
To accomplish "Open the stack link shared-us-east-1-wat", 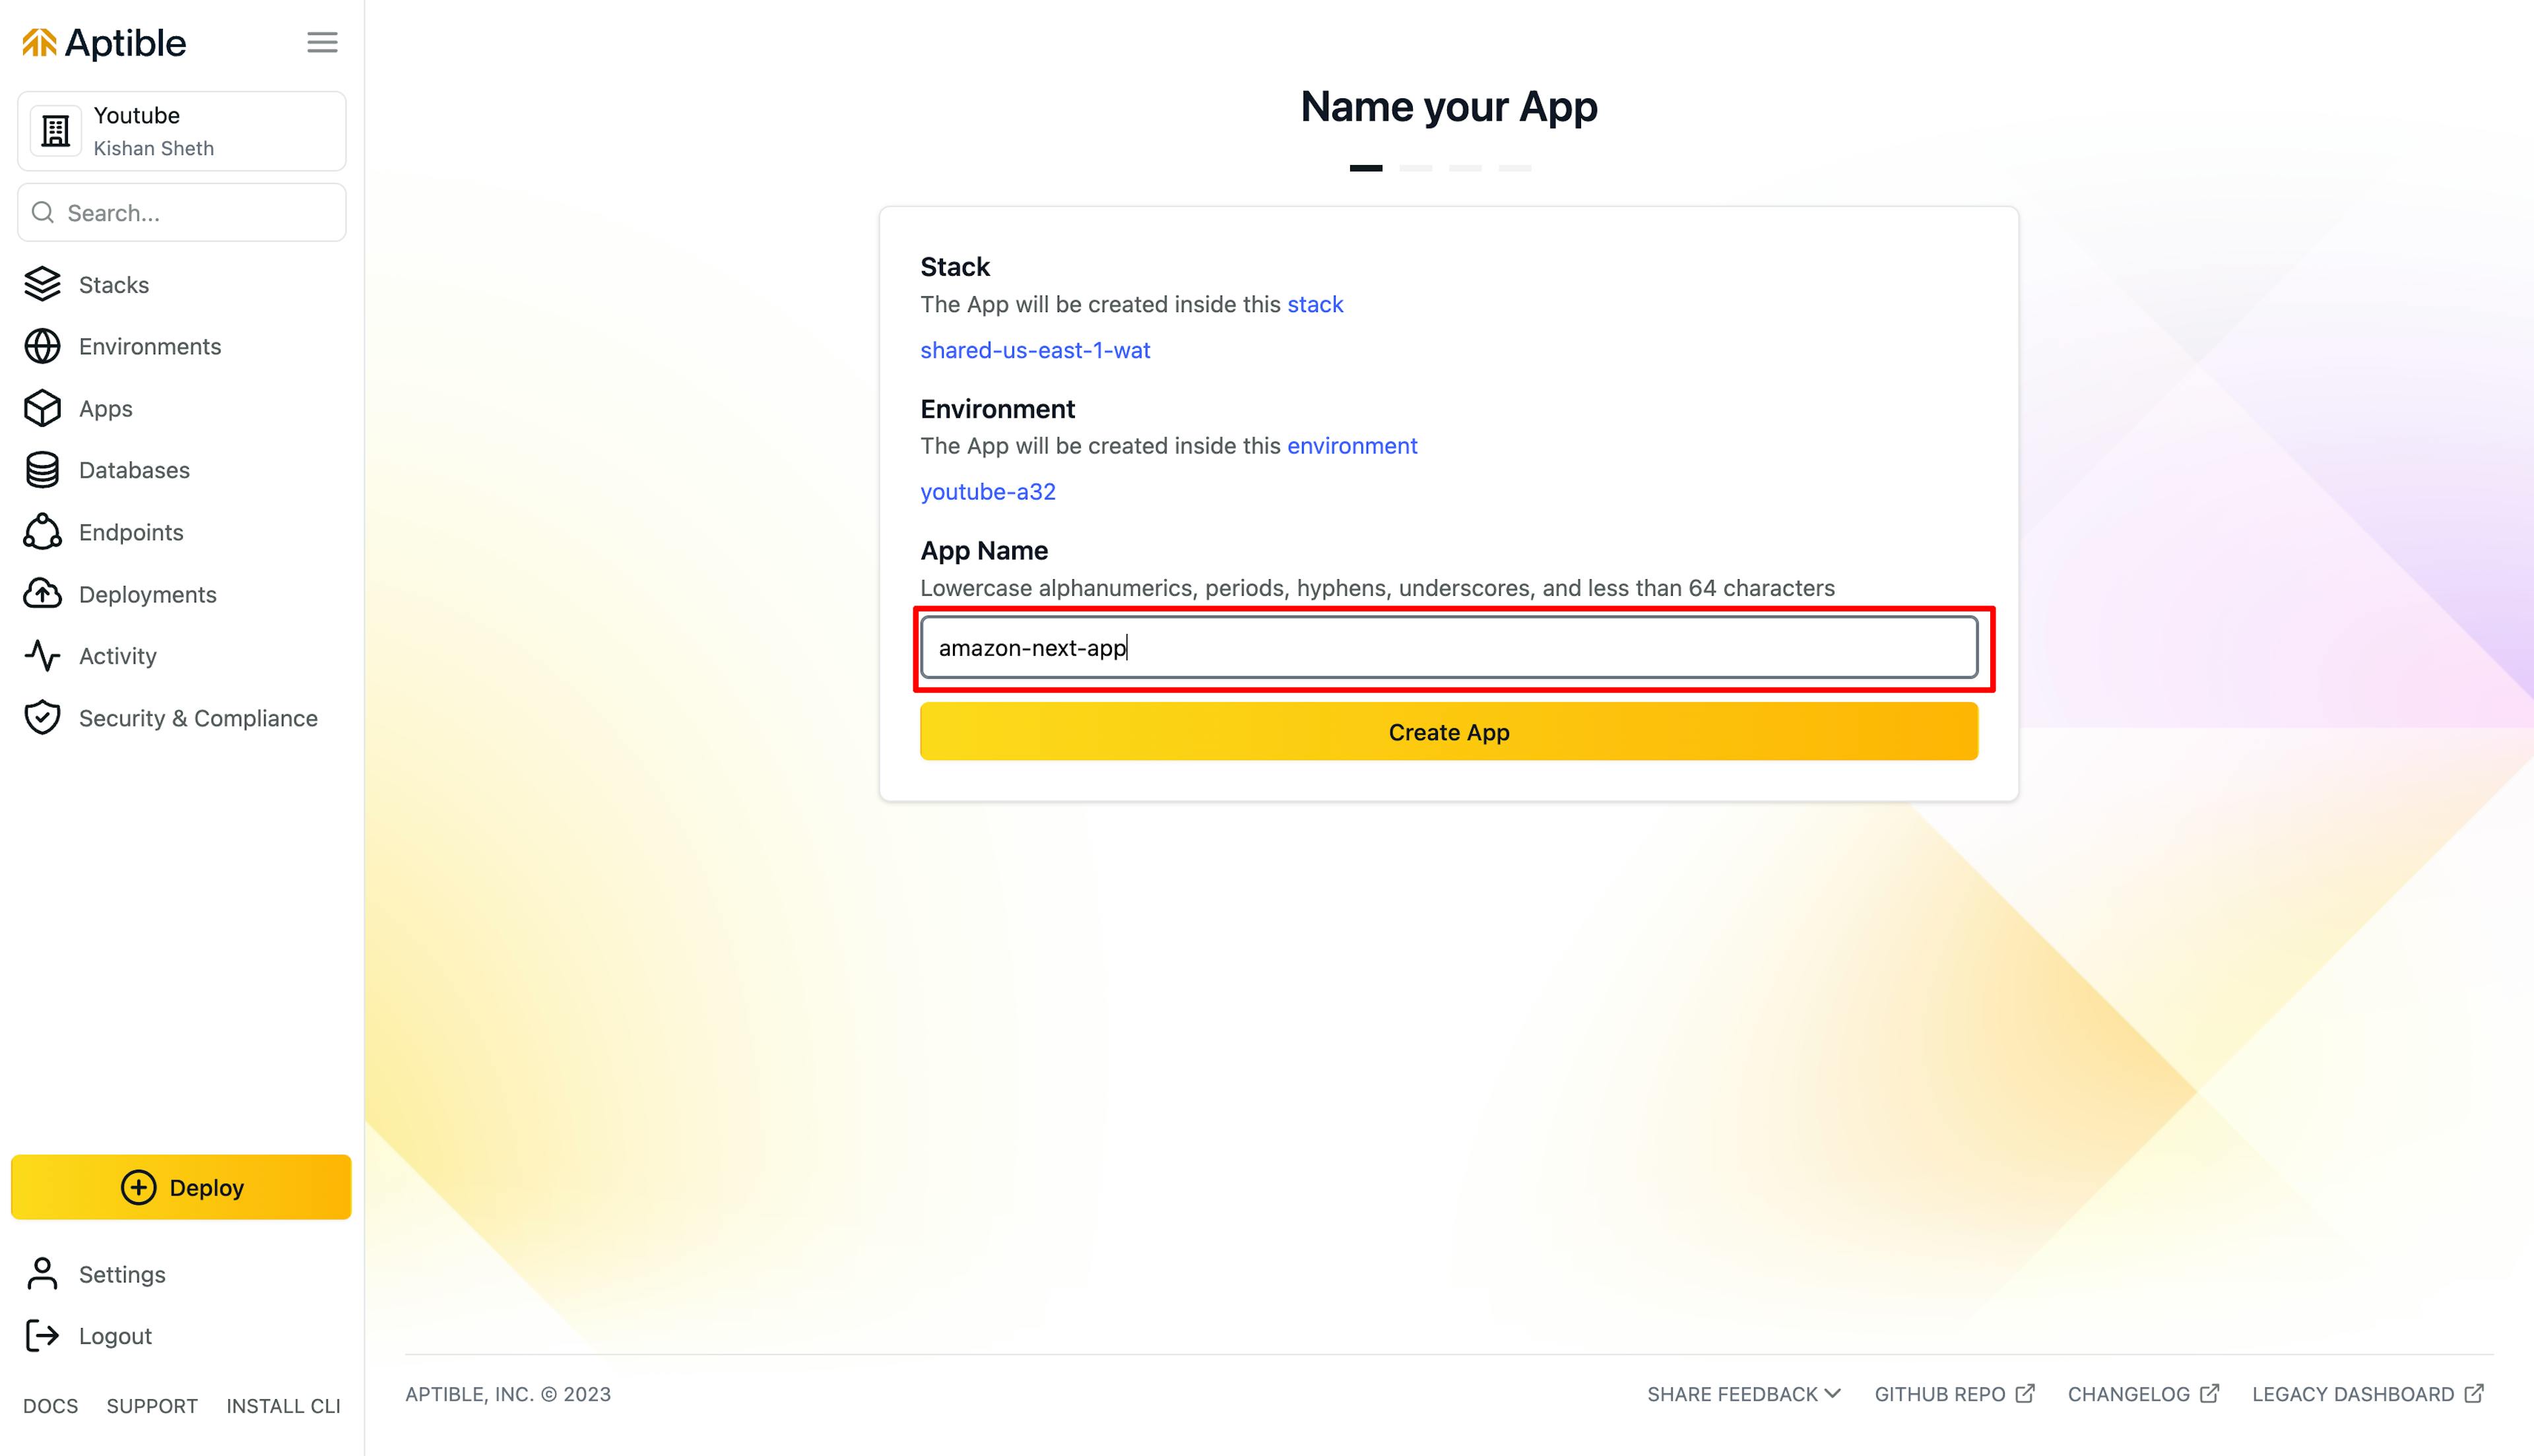I will point(1035,350).
